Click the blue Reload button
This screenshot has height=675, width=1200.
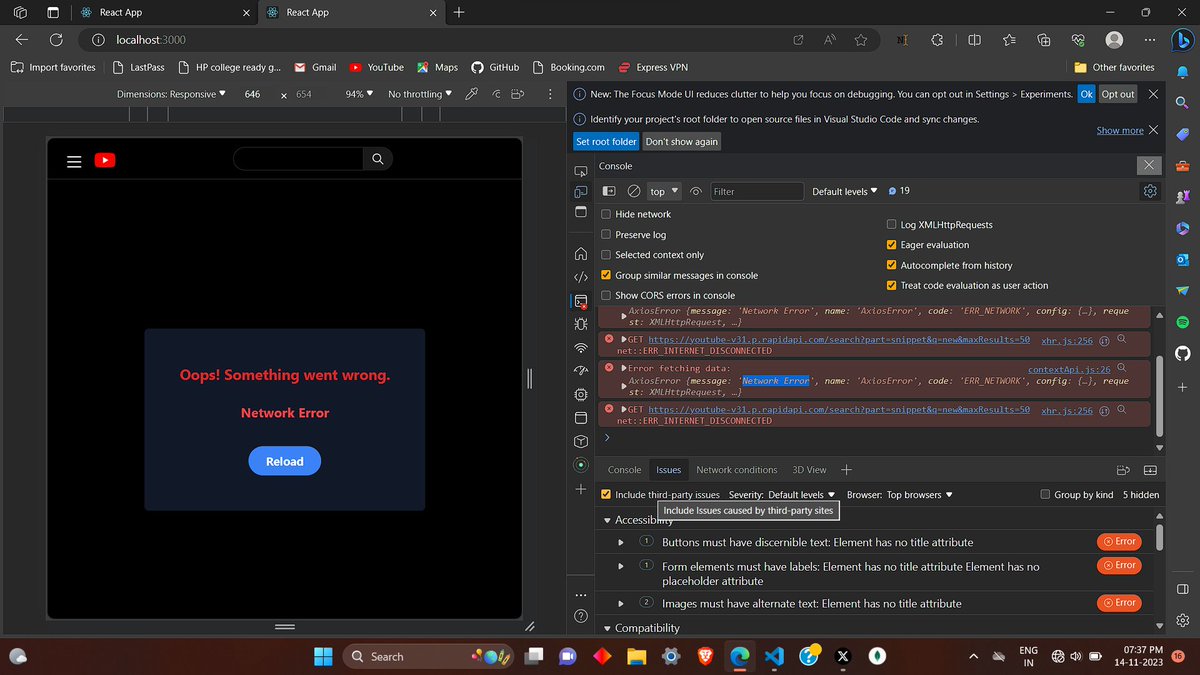click(285, 461)
